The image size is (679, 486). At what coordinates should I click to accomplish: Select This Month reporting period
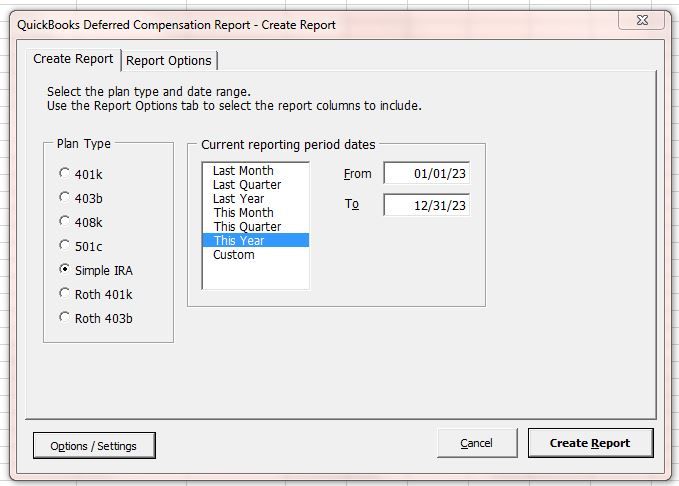click(243, 213)
